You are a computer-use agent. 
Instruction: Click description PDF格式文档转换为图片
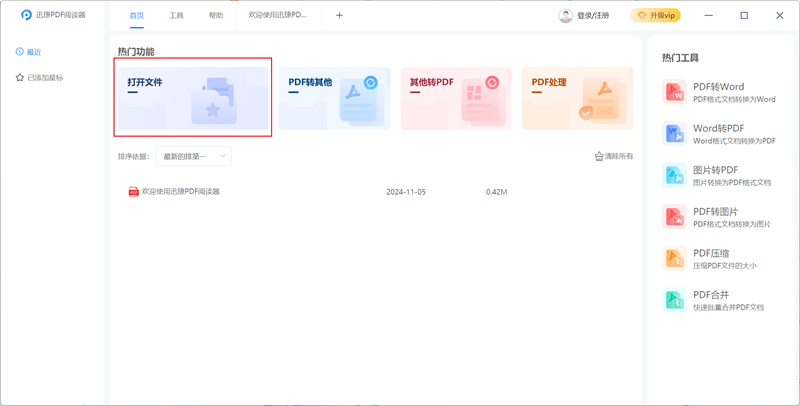[x=732, y=224]
